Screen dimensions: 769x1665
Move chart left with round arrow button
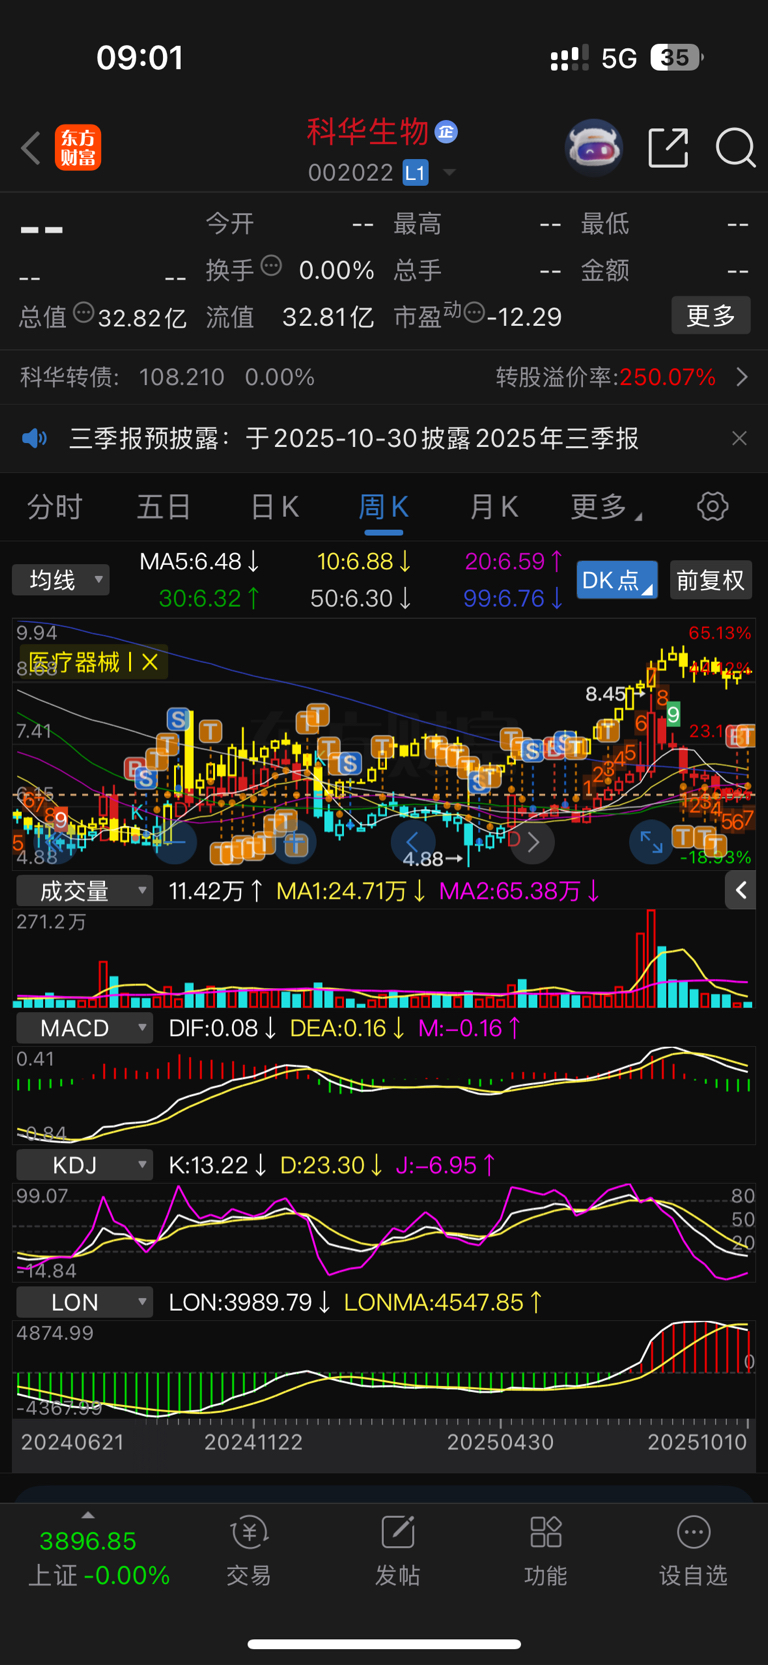(412, 843)
